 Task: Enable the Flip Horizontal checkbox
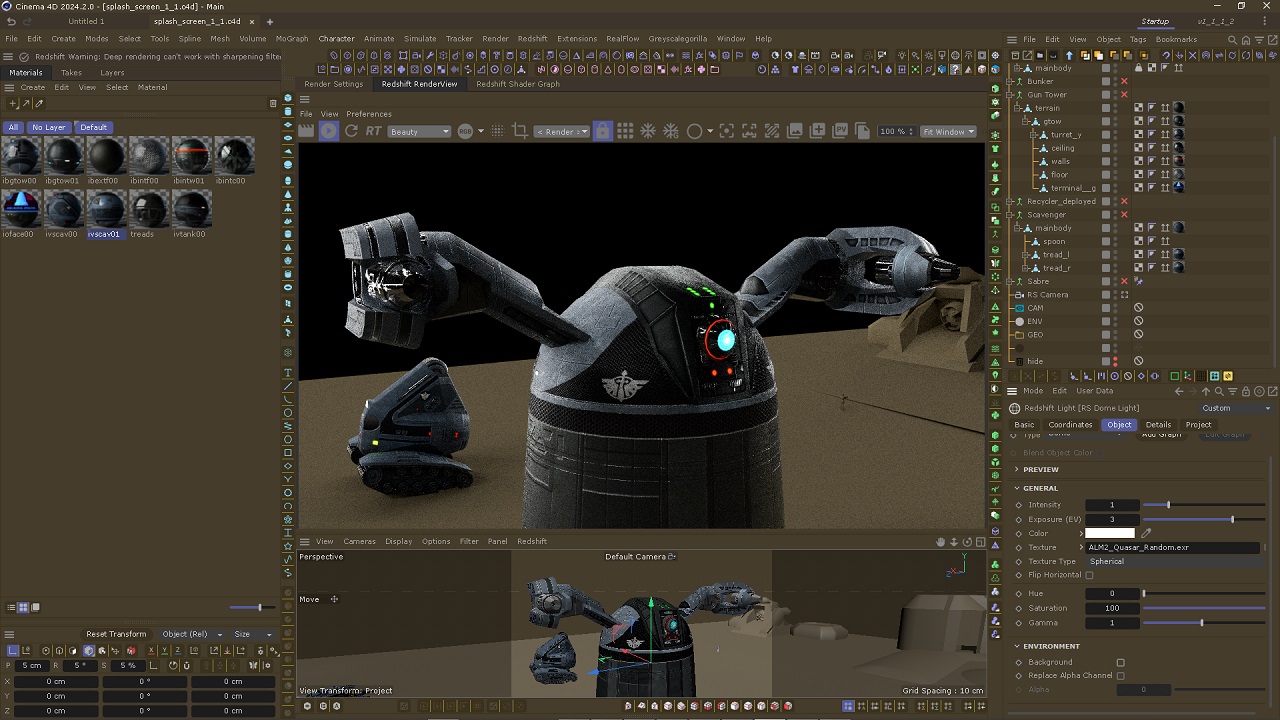pos(1089,575)
